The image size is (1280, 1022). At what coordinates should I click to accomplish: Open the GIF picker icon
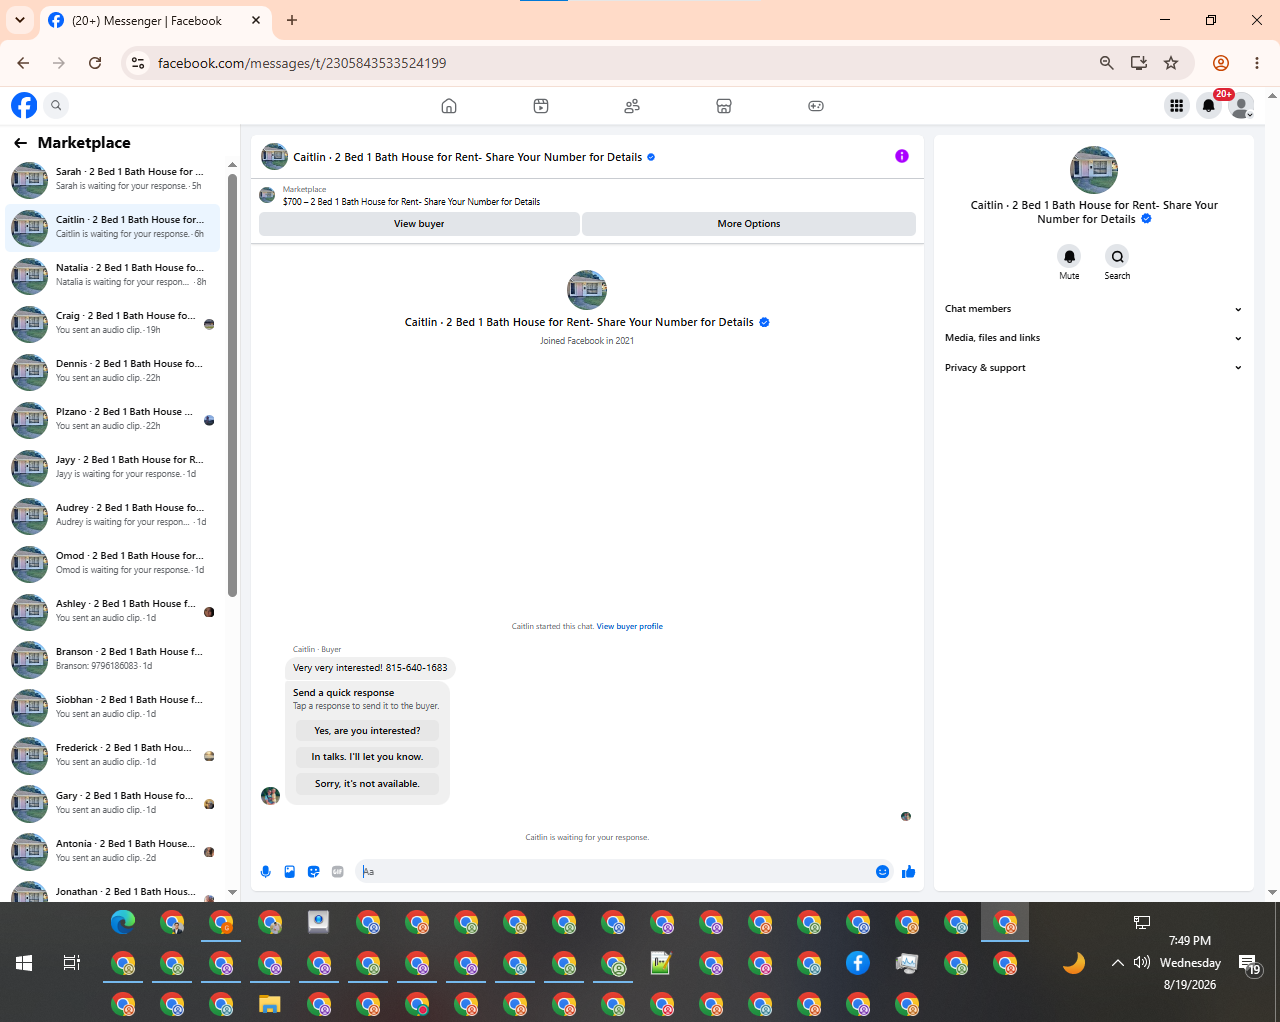pos(337,872)
